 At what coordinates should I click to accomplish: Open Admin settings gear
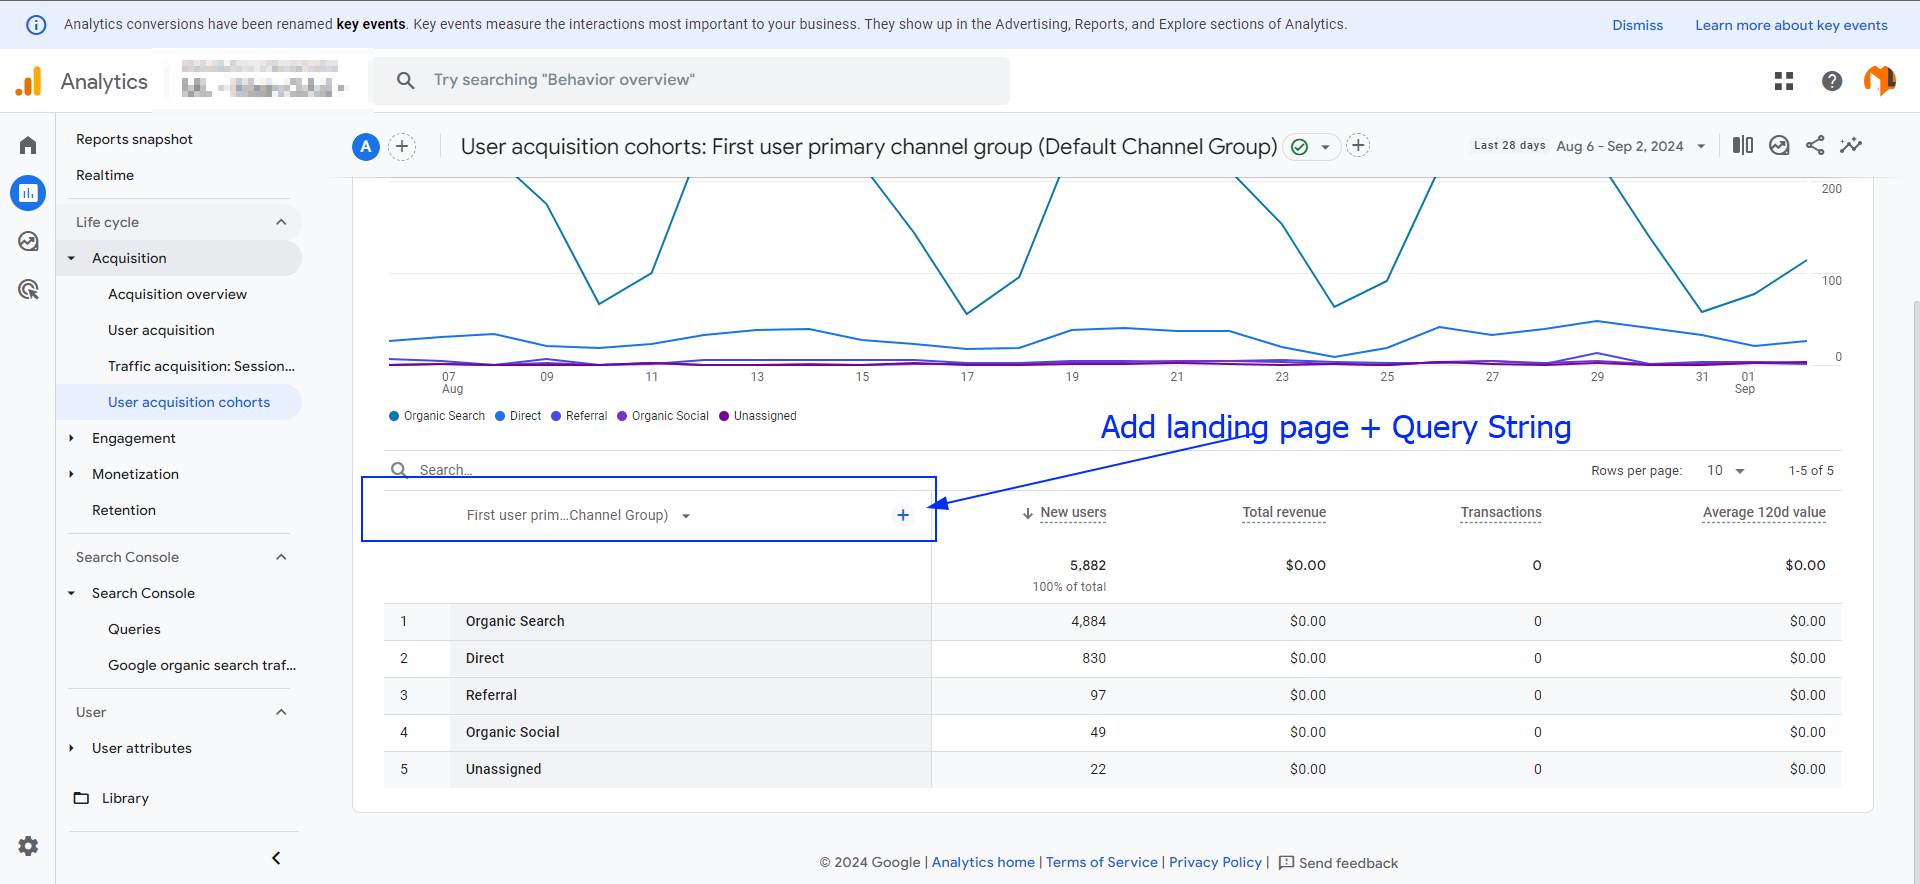pos(28,846)
